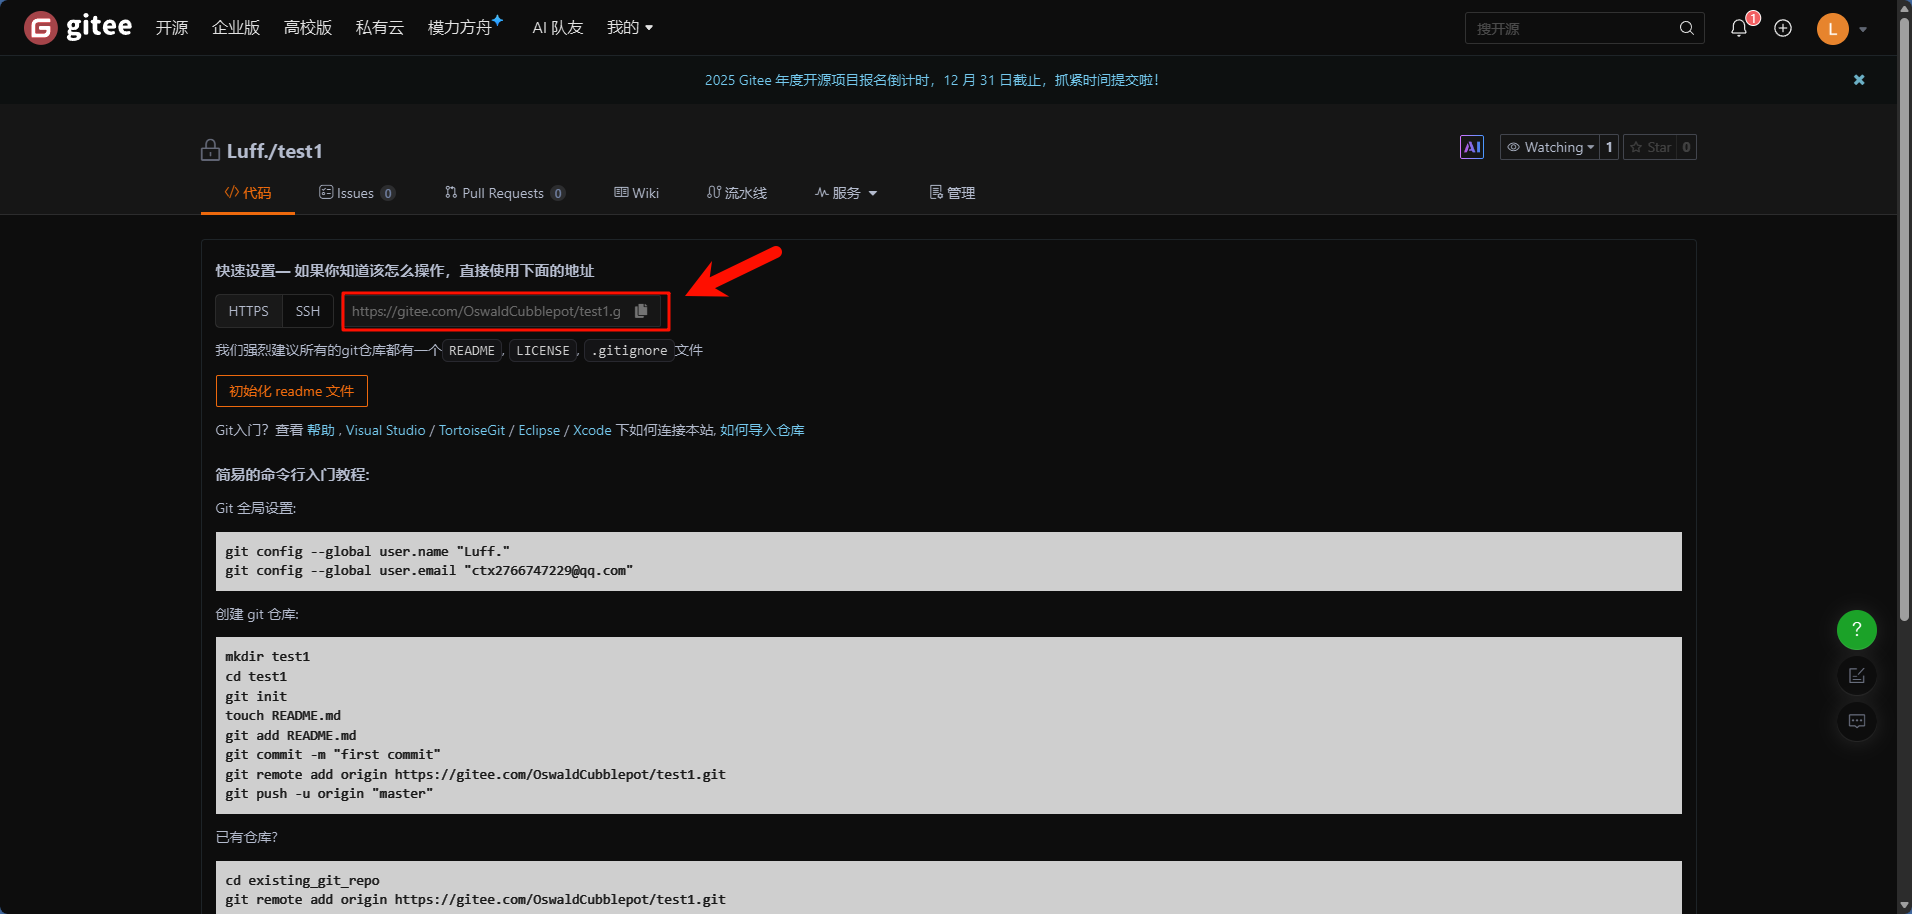Go to 企业版 in the top nav

236,28
